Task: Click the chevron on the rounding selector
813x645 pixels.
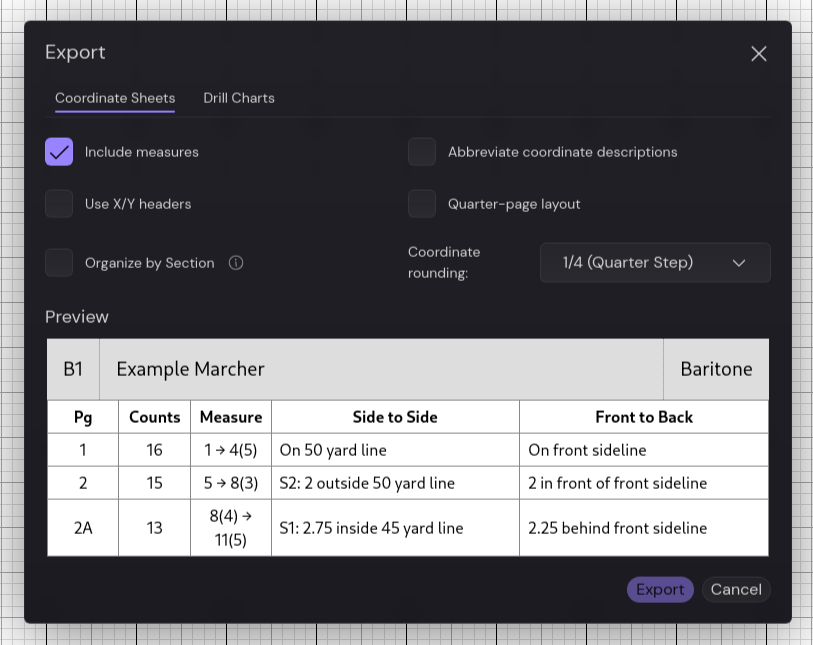Action: tap(739, 263)
